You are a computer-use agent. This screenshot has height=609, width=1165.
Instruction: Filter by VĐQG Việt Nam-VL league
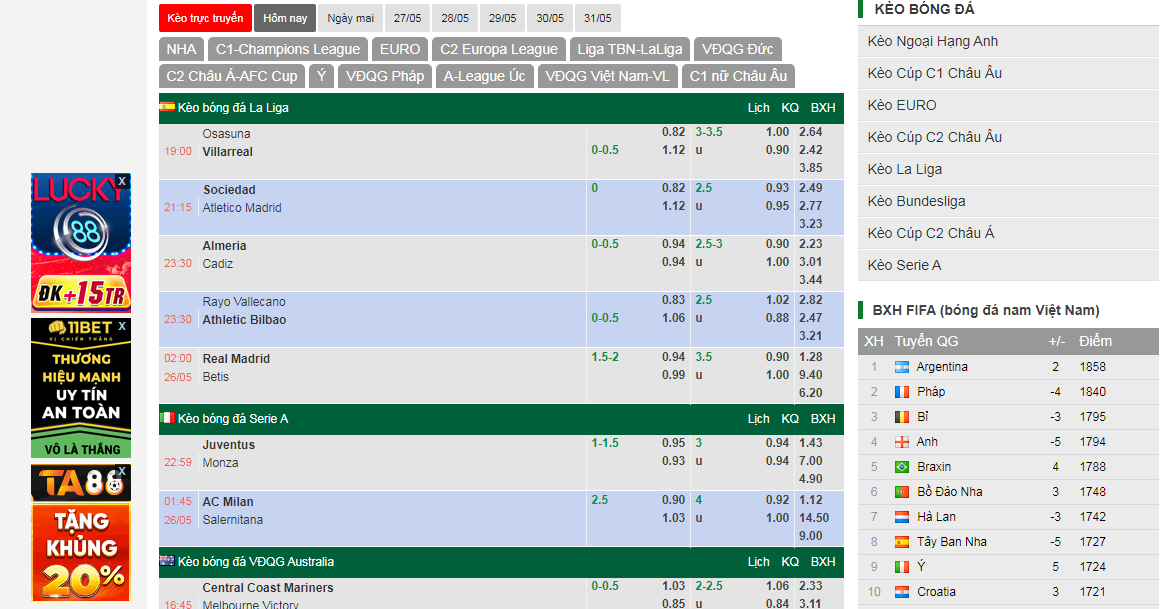pyautogui.click(x=608, y=76)
